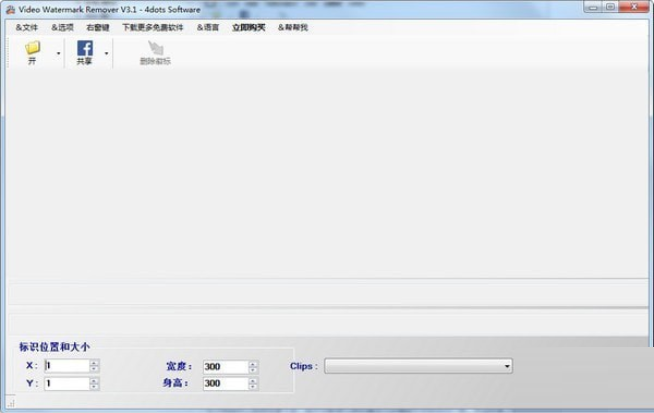654x413 pixels.
Task: Click the 宽度 width input field
Action: click(224, 366)
